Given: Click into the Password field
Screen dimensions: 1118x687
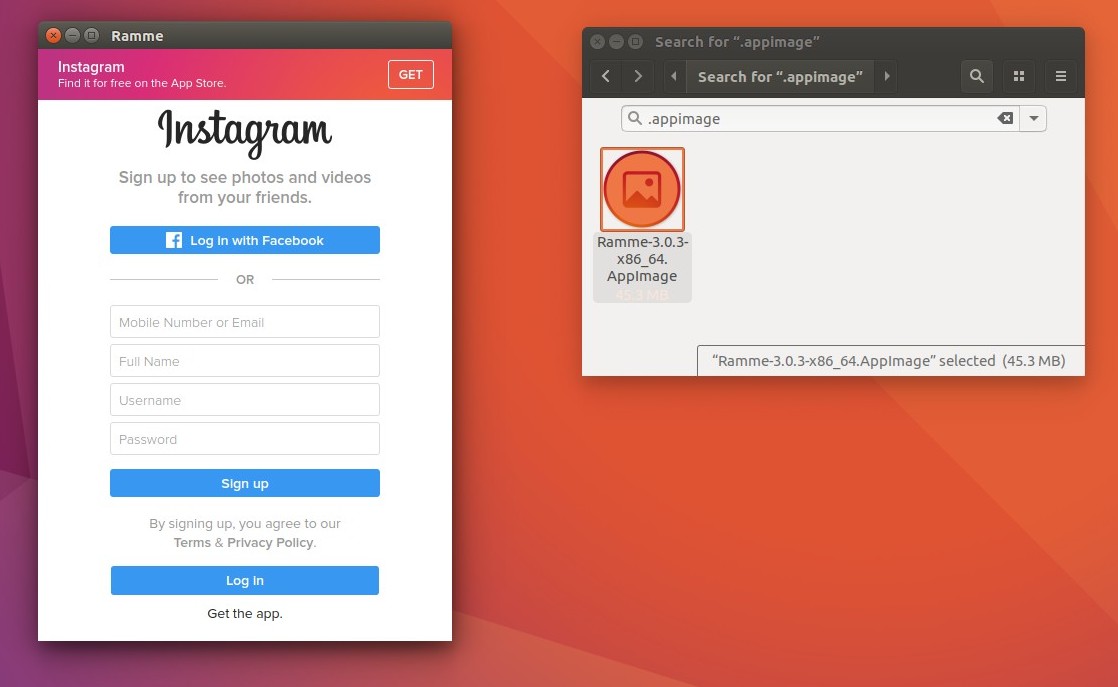Looking at the screenshot, I should click(245, 439).
